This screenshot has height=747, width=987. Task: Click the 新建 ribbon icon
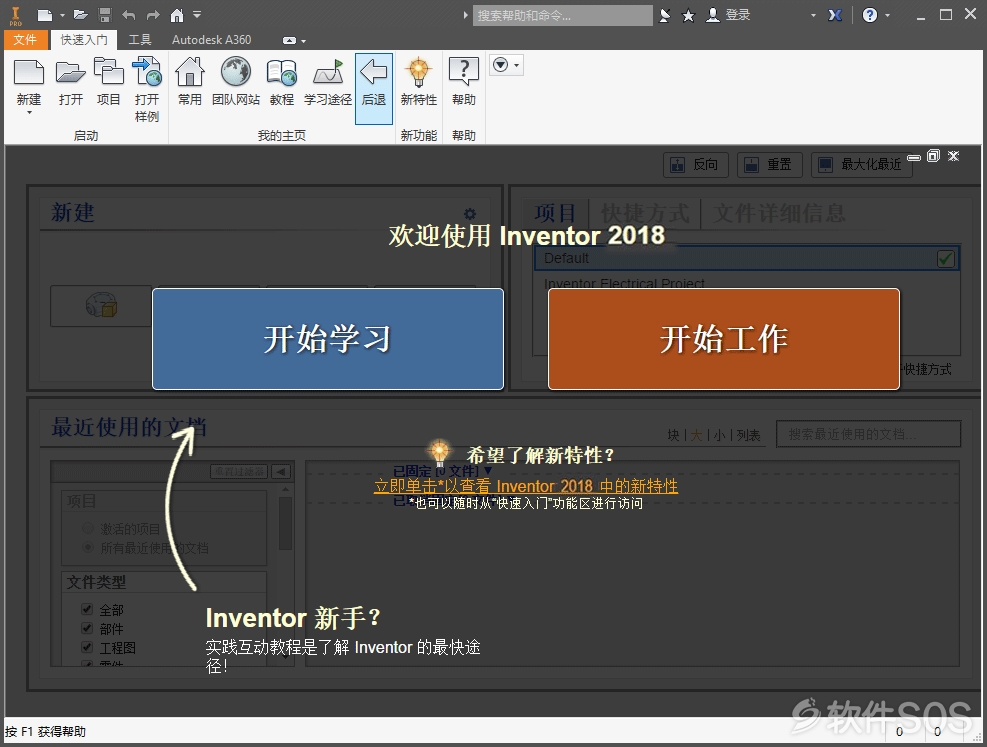pos(29,73)
